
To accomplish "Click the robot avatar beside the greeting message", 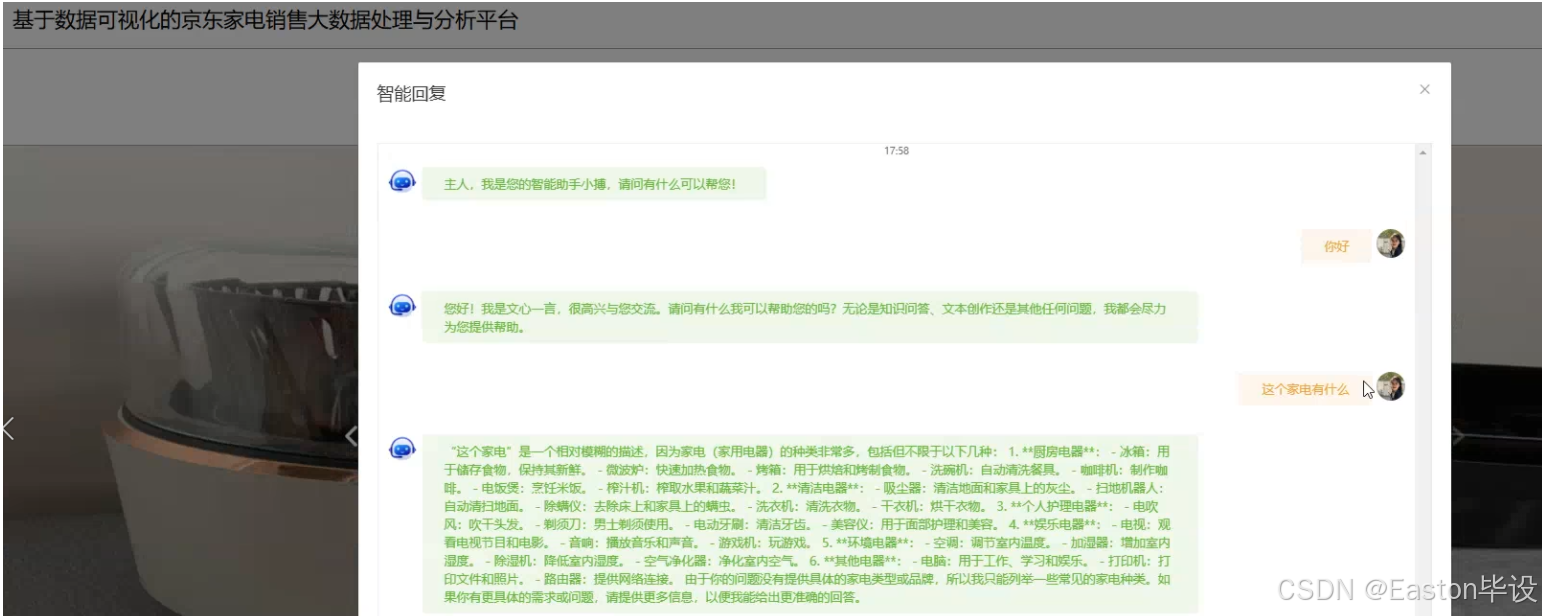I will [402, 181].
